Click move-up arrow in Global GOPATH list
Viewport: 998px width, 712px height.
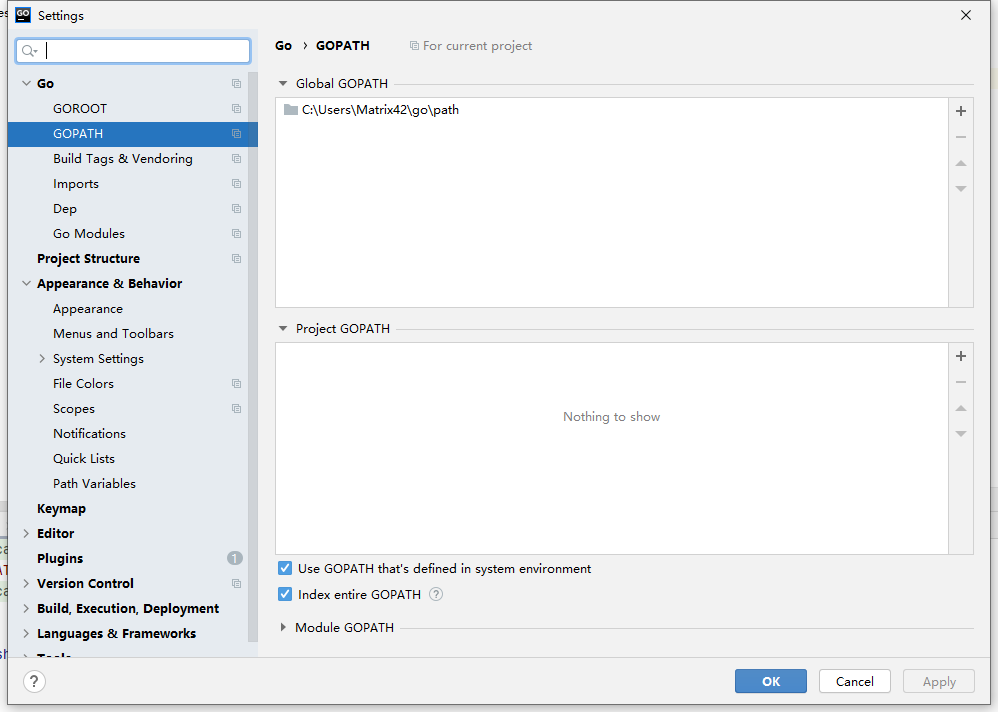961,164
